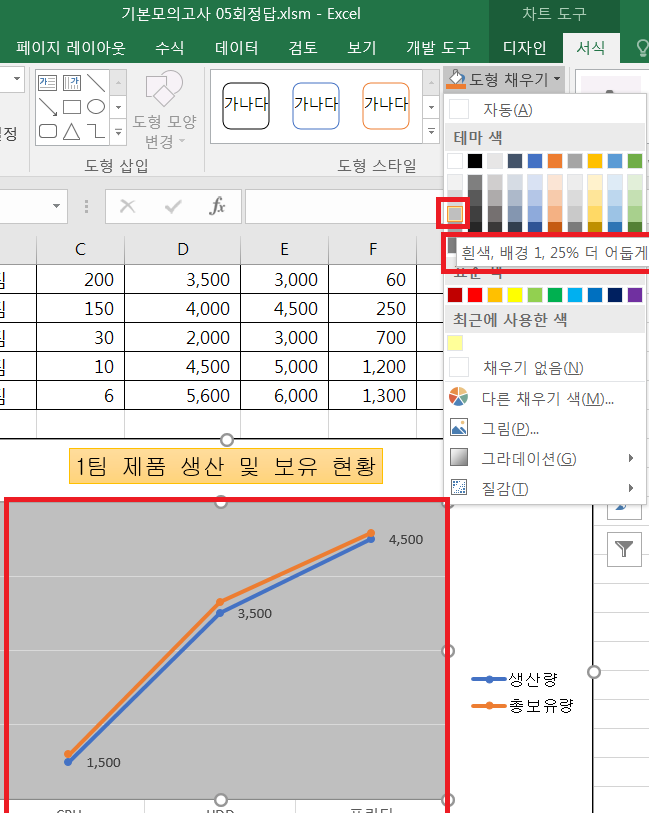This screenshot has height=813, width=649.
Task: Select the chart title text box
Action: tap(226, 466)
